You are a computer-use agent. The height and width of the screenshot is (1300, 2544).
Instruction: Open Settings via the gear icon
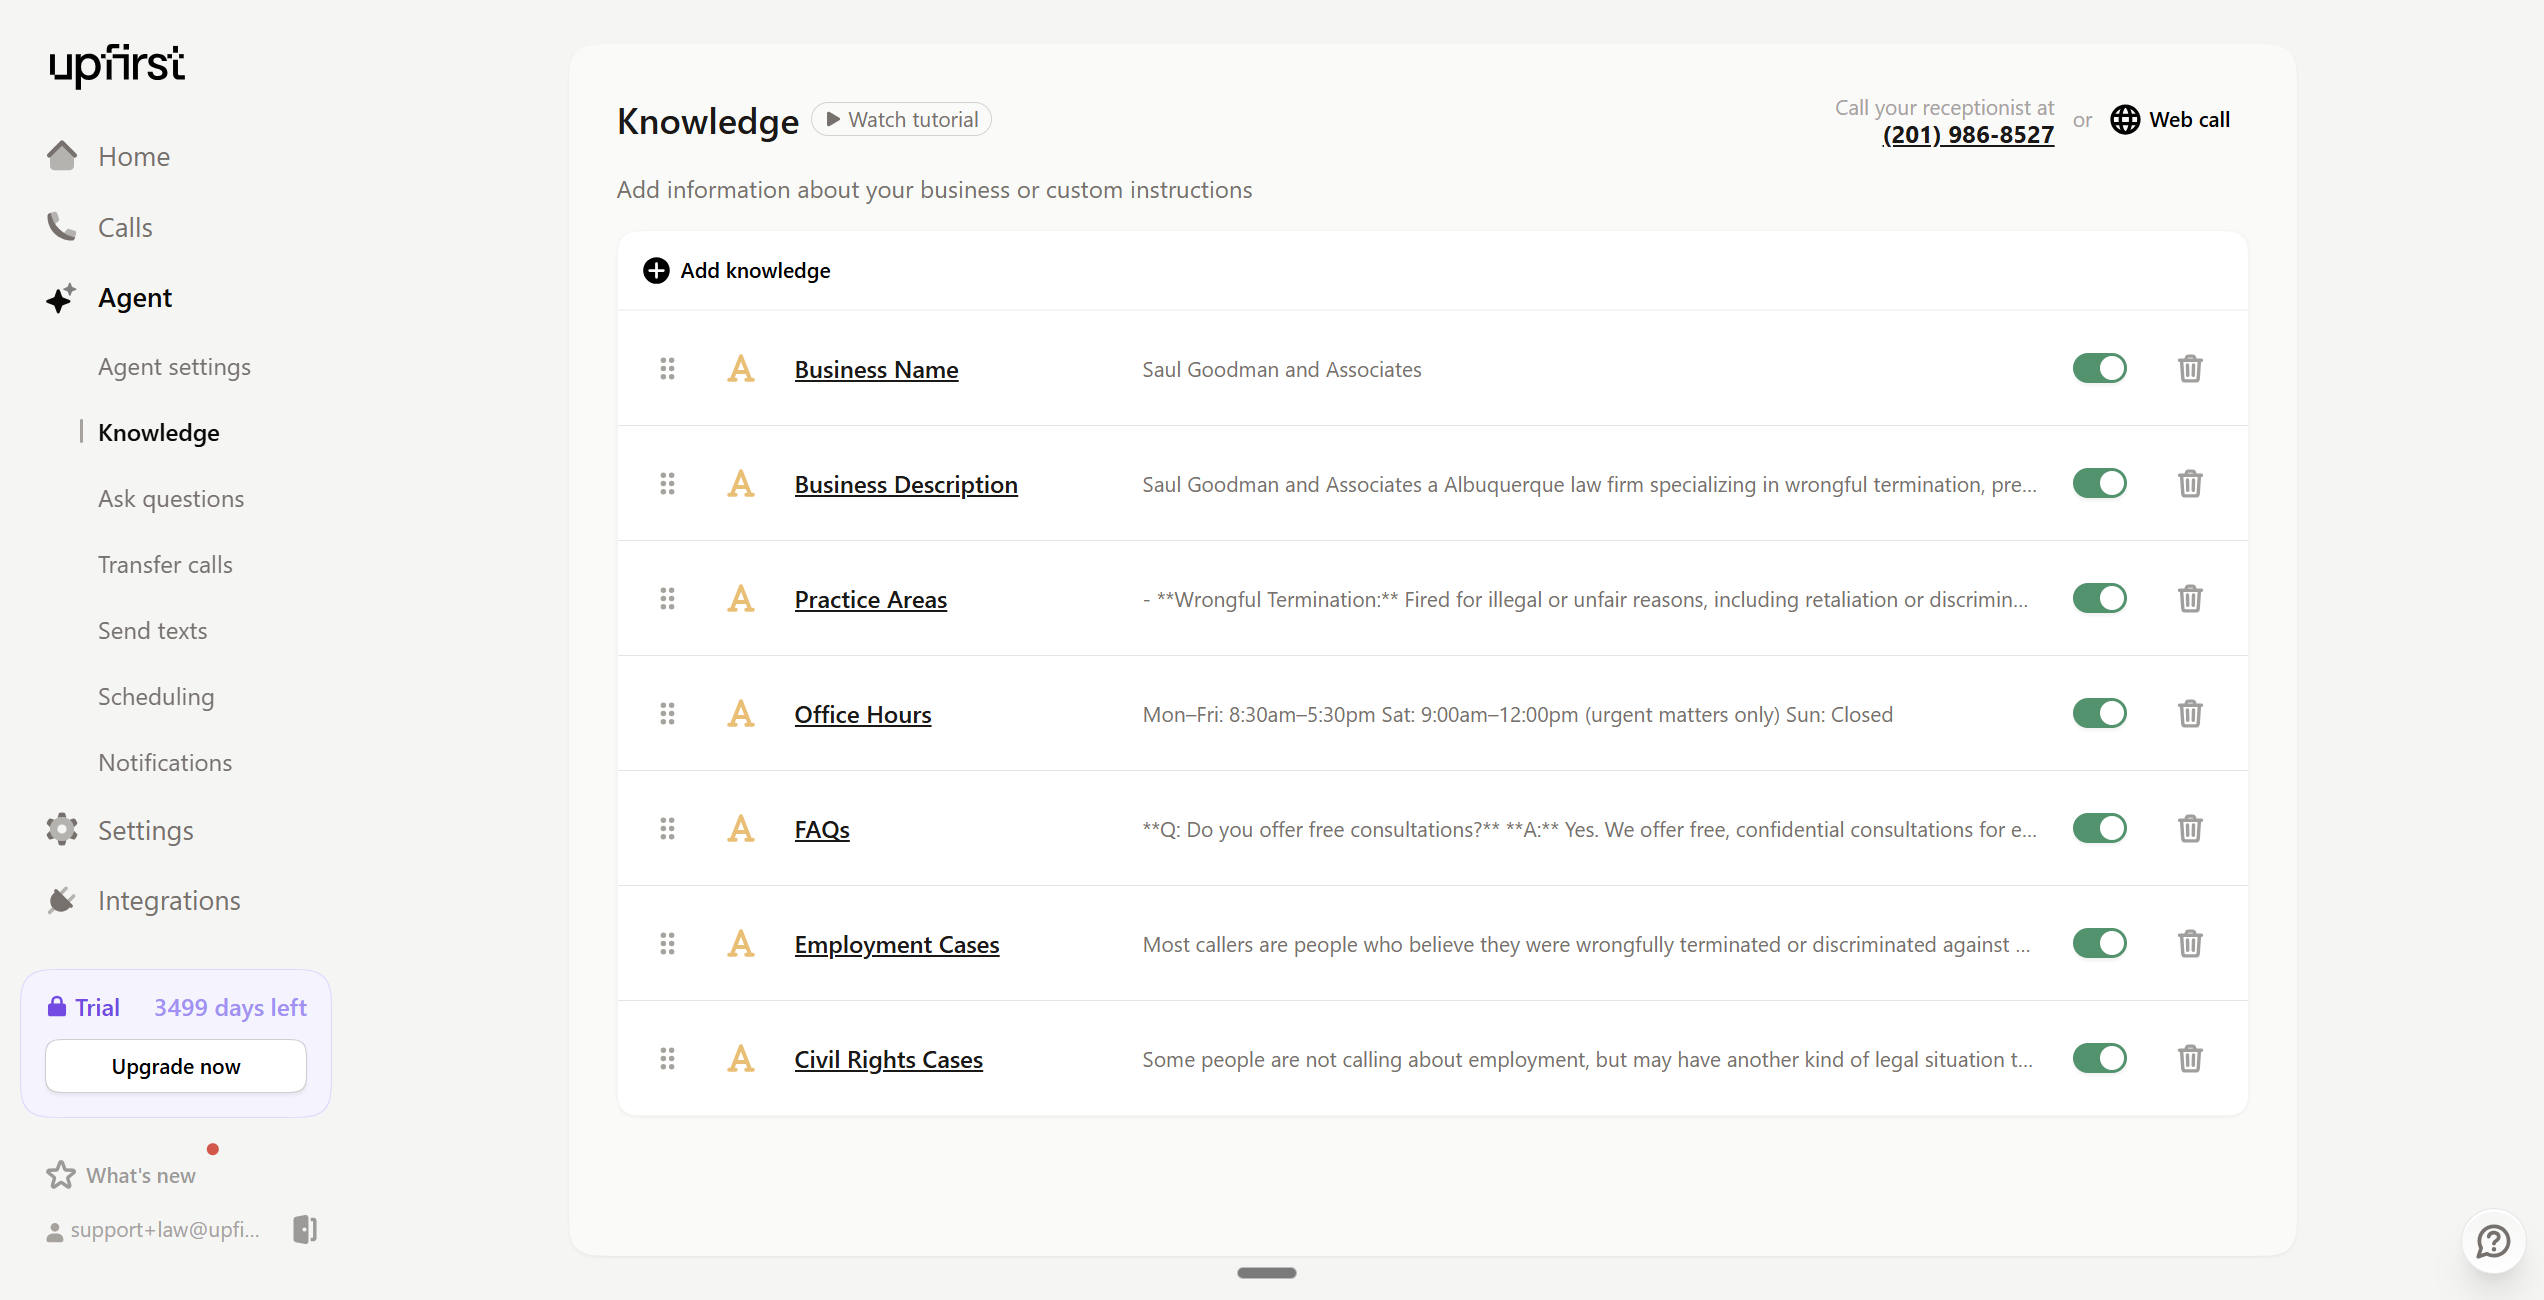click(x=61, y=830)
